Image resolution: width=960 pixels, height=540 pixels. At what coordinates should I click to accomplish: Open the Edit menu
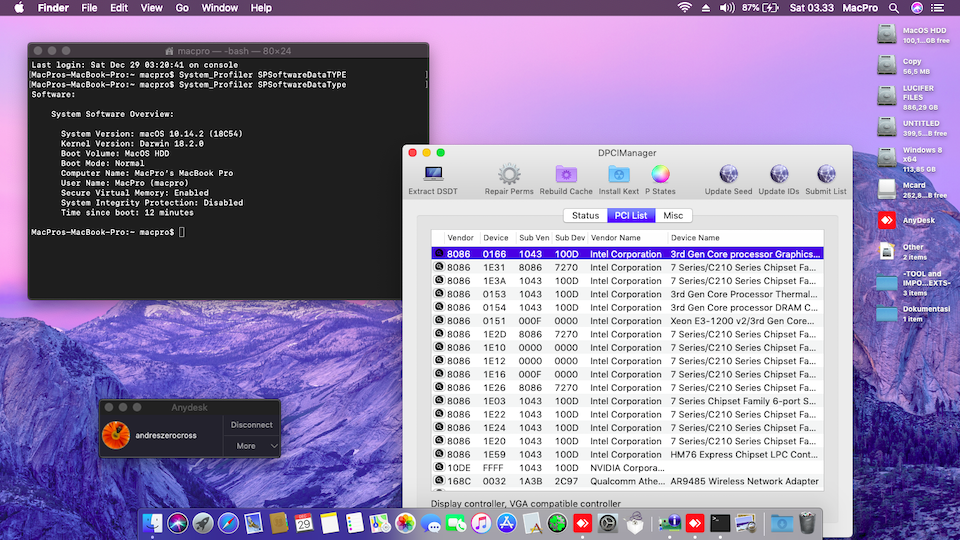click(119, 8)
